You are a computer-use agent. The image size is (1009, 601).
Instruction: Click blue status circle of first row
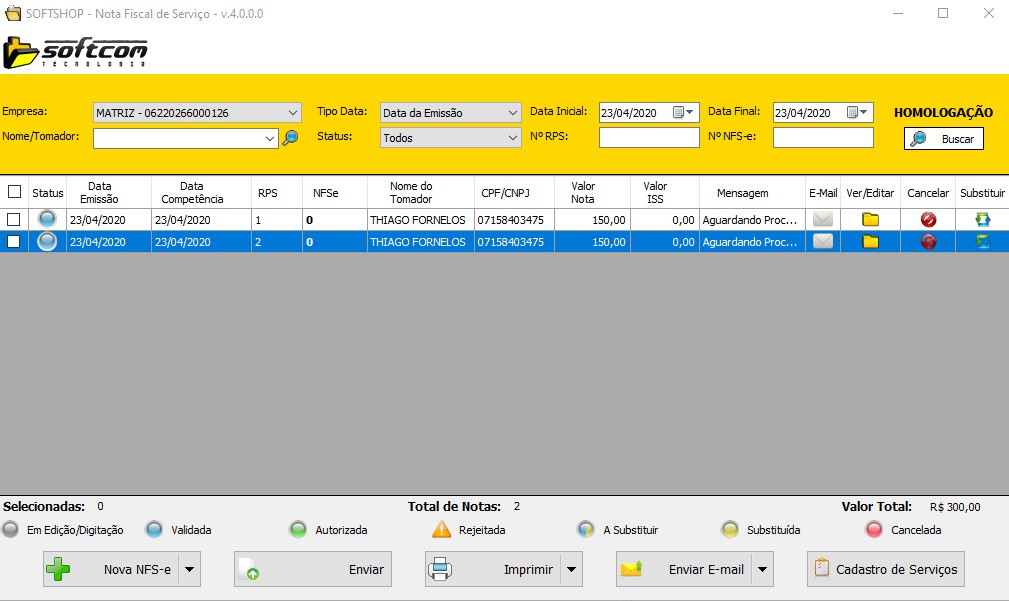click(x=47, y=220)
